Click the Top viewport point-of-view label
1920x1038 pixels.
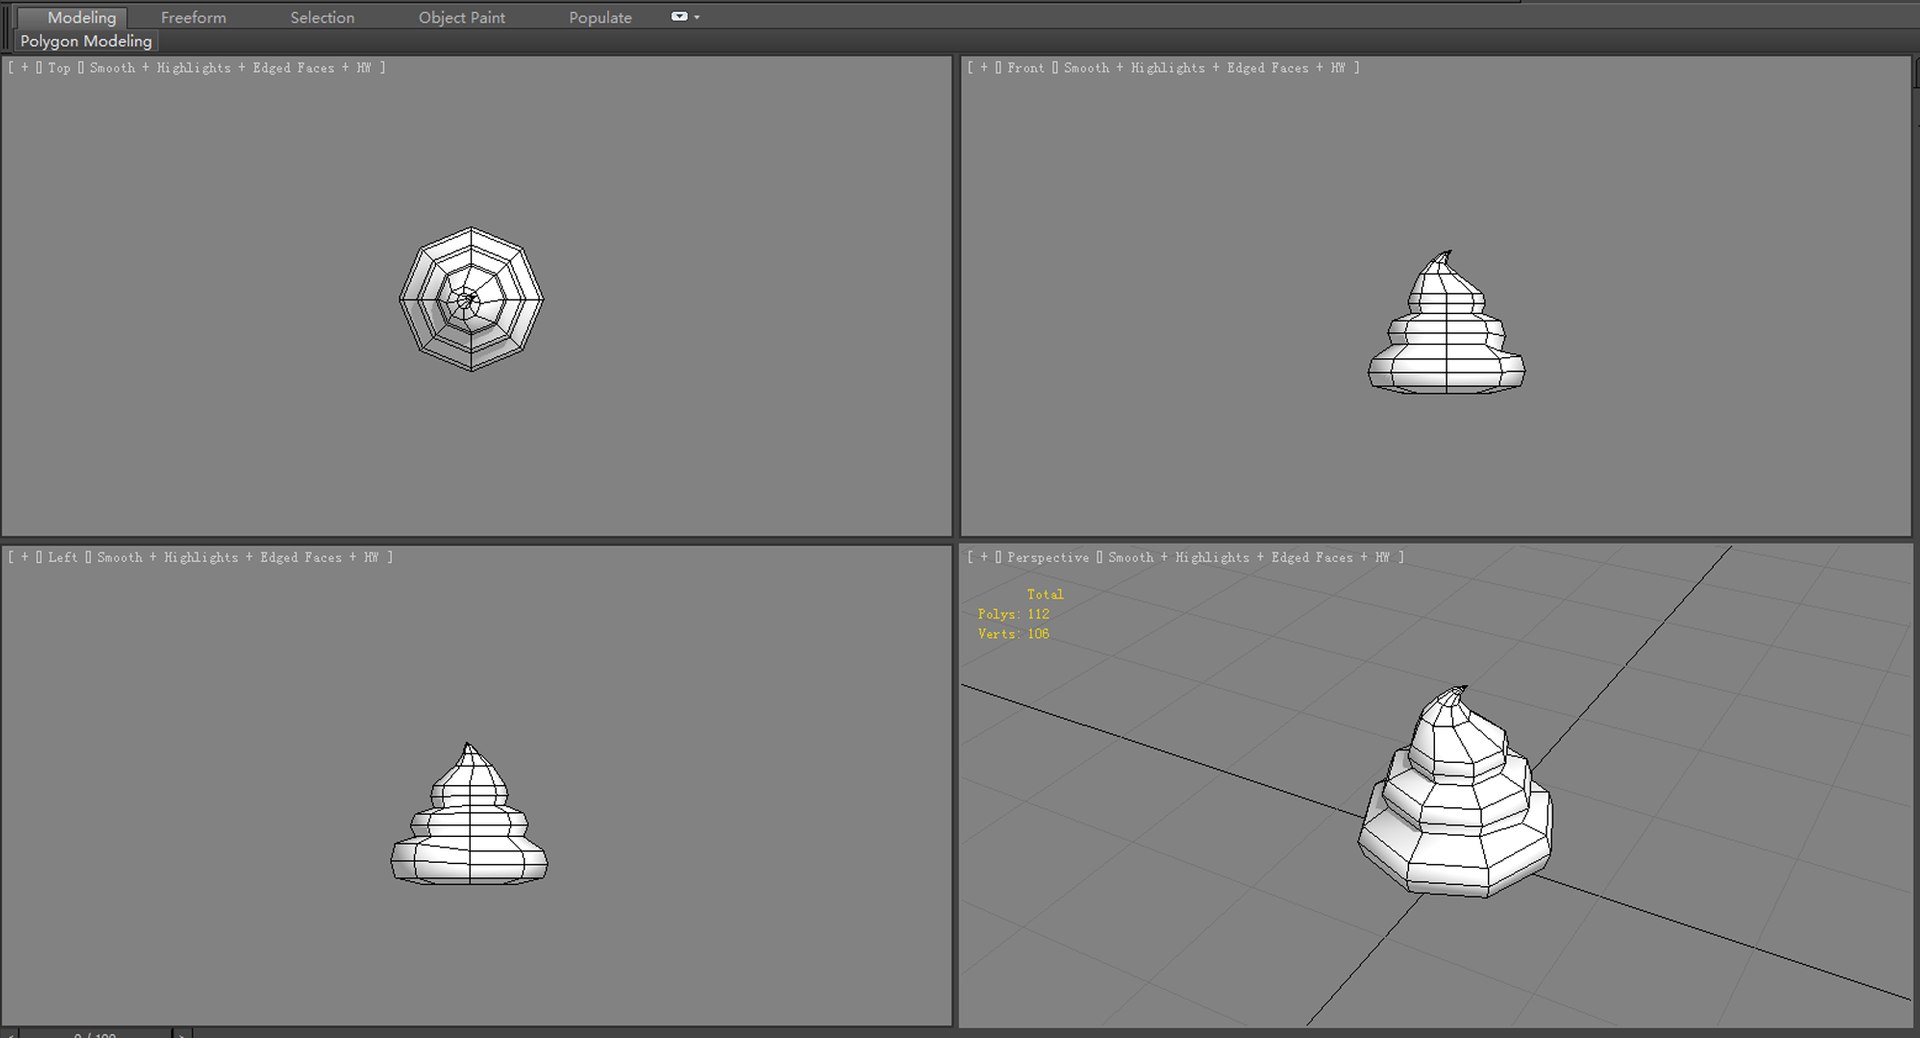click(x=59, y=68)
